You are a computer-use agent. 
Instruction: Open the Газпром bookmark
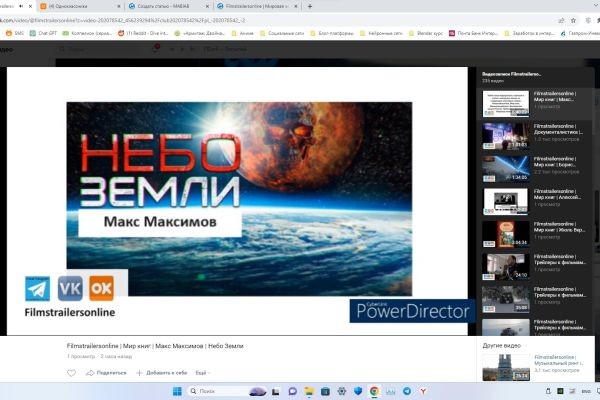pos(580,33)
